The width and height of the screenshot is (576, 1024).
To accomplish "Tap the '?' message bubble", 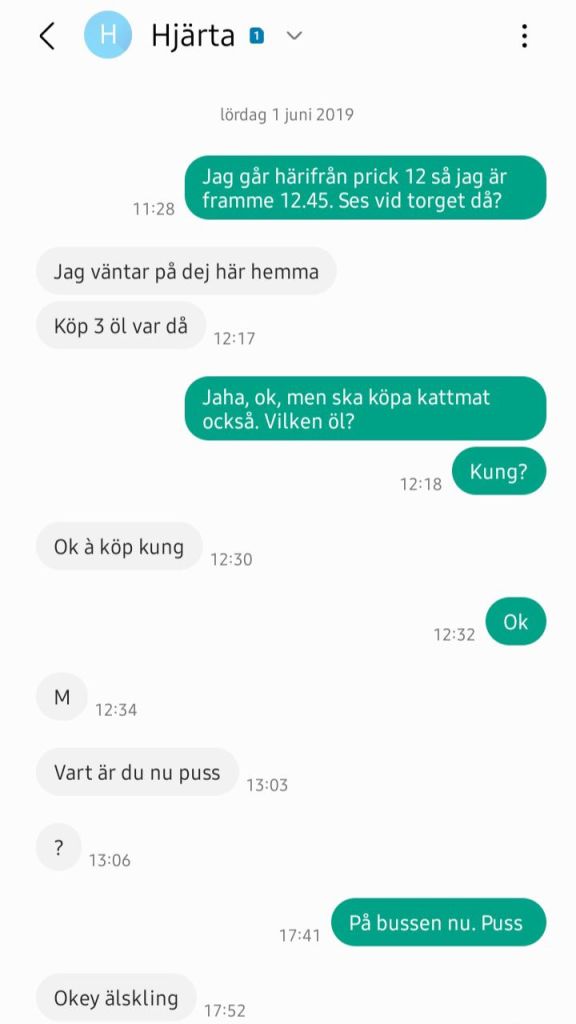I will [59, 848].
